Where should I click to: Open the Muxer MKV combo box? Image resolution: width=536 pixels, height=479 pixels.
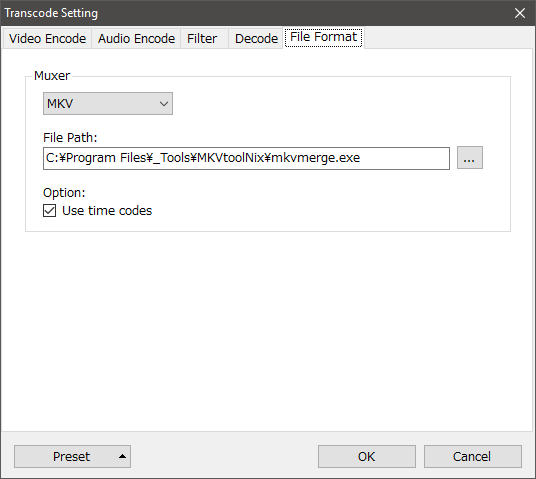tap(108, 103)
